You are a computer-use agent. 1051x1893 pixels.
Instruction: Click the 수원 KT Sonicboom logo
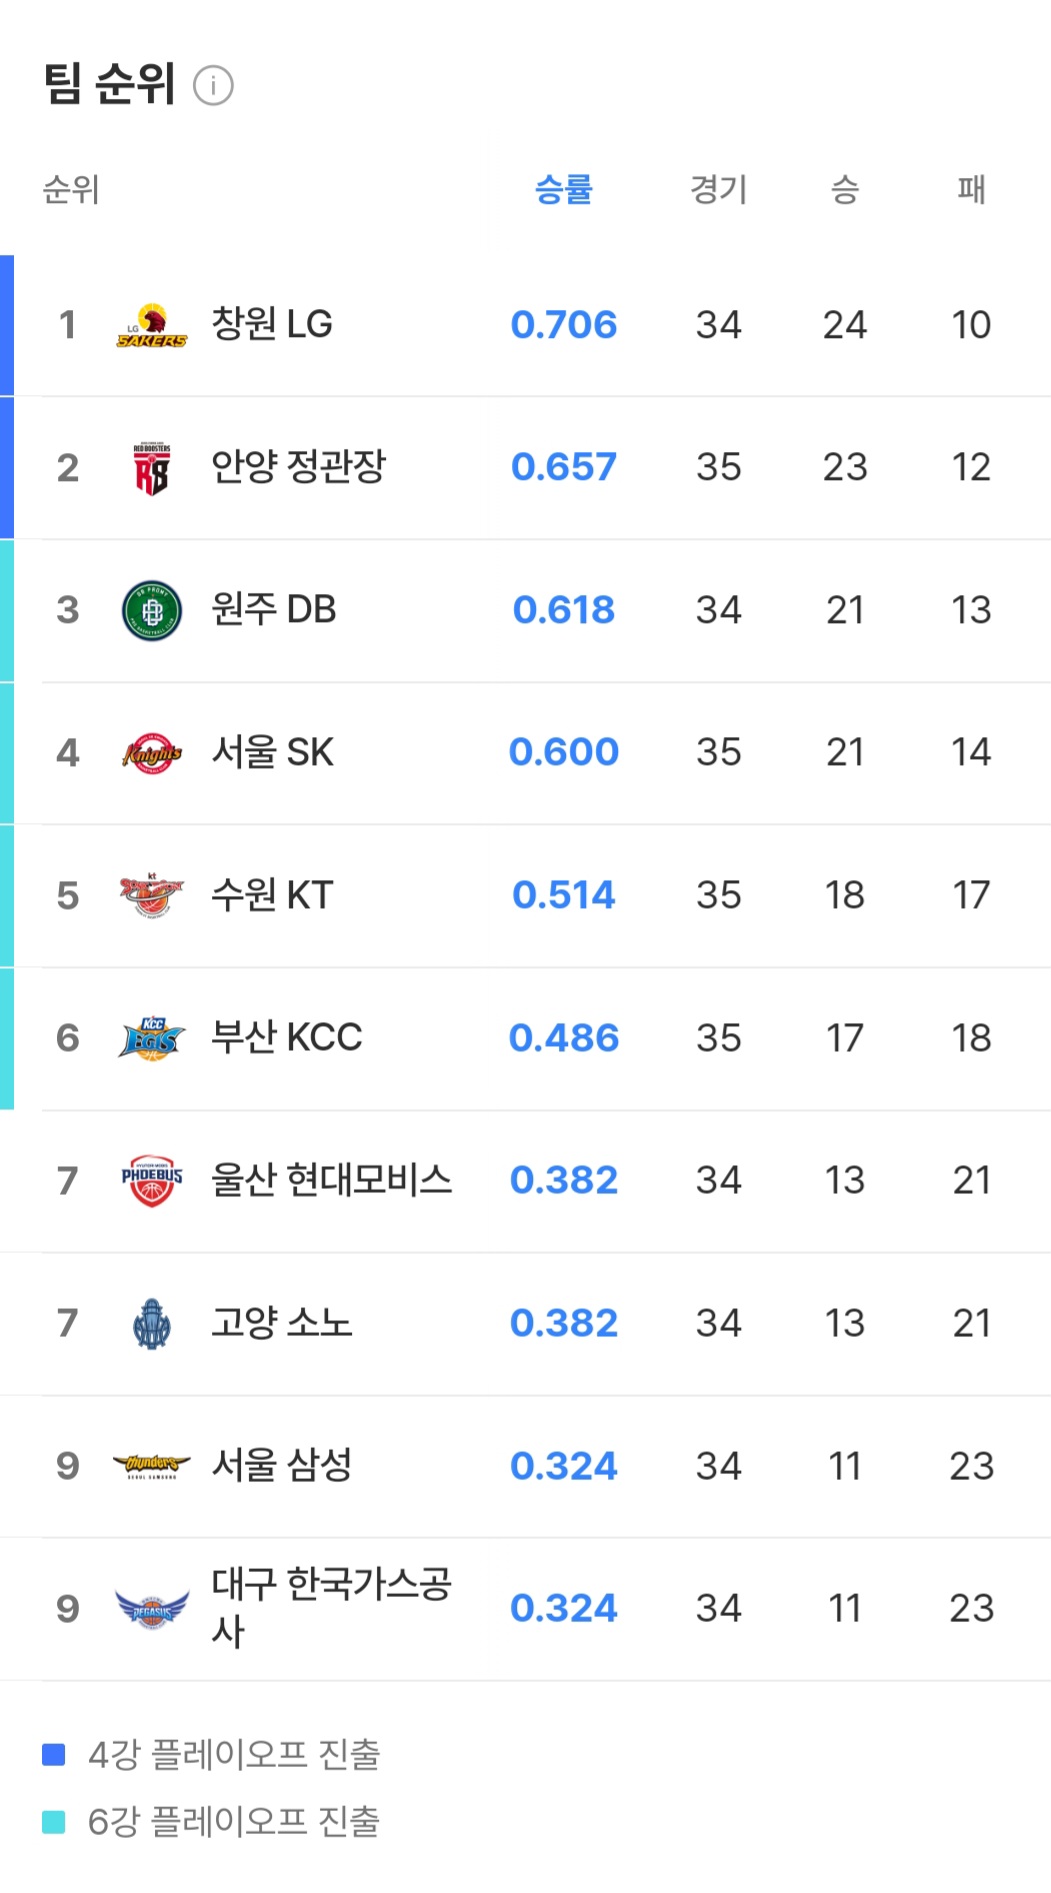[152, 895]
